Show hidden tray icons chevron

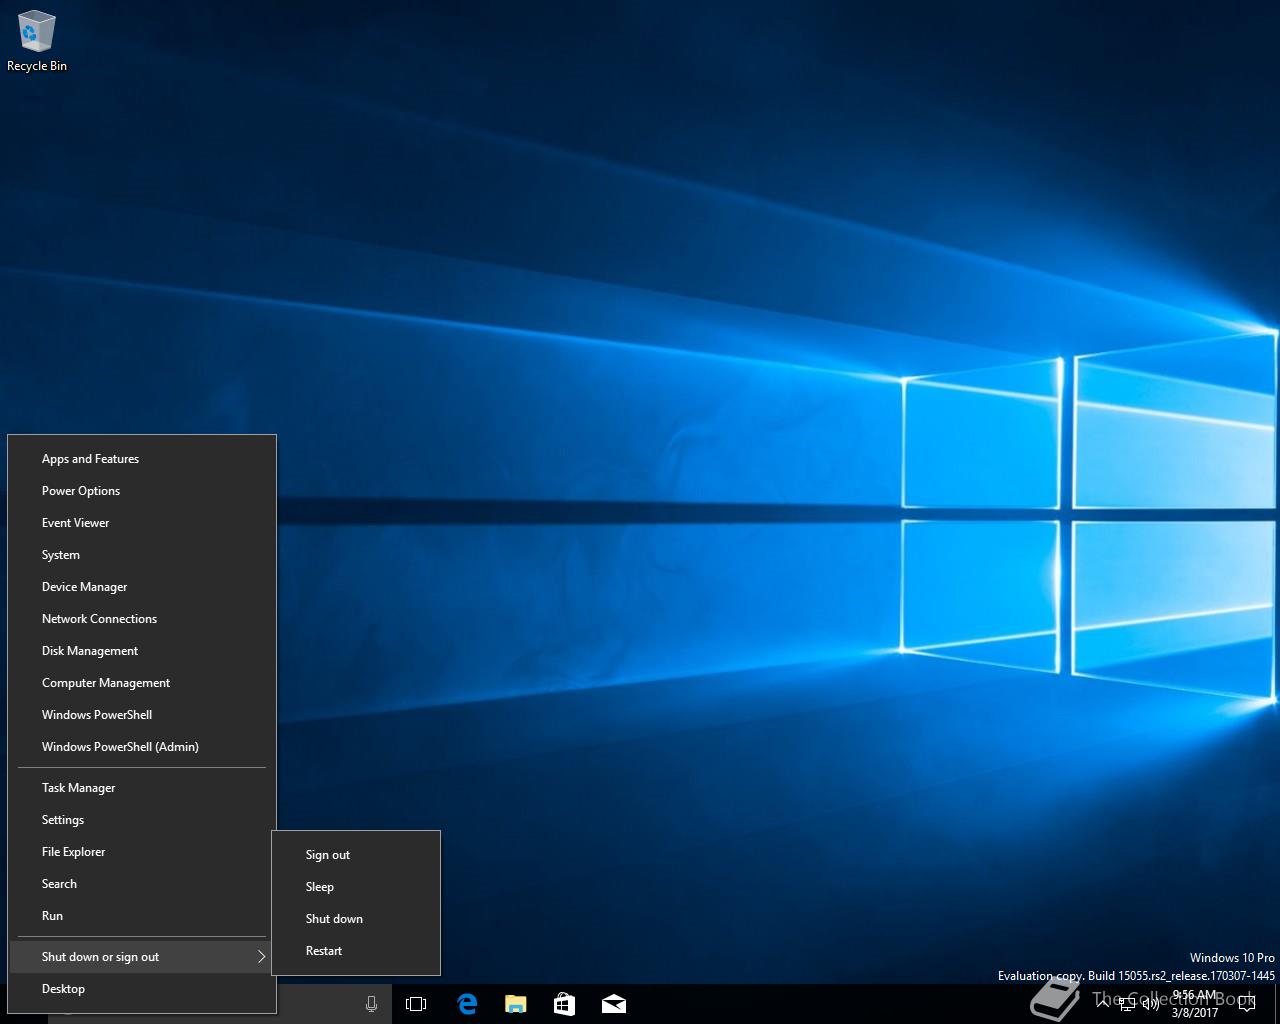tap(1103, 1004)
